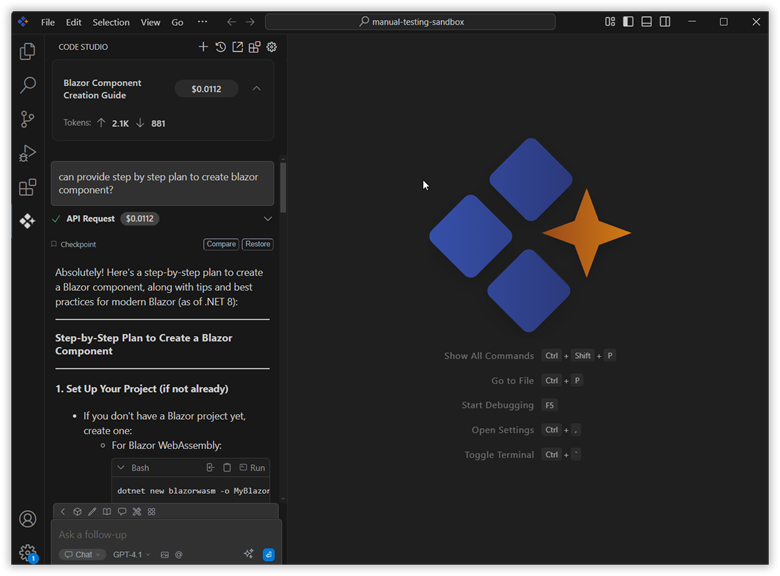Pop out Code Studio in a new window
Screen dimensions: 780x576
coord(237,47)
